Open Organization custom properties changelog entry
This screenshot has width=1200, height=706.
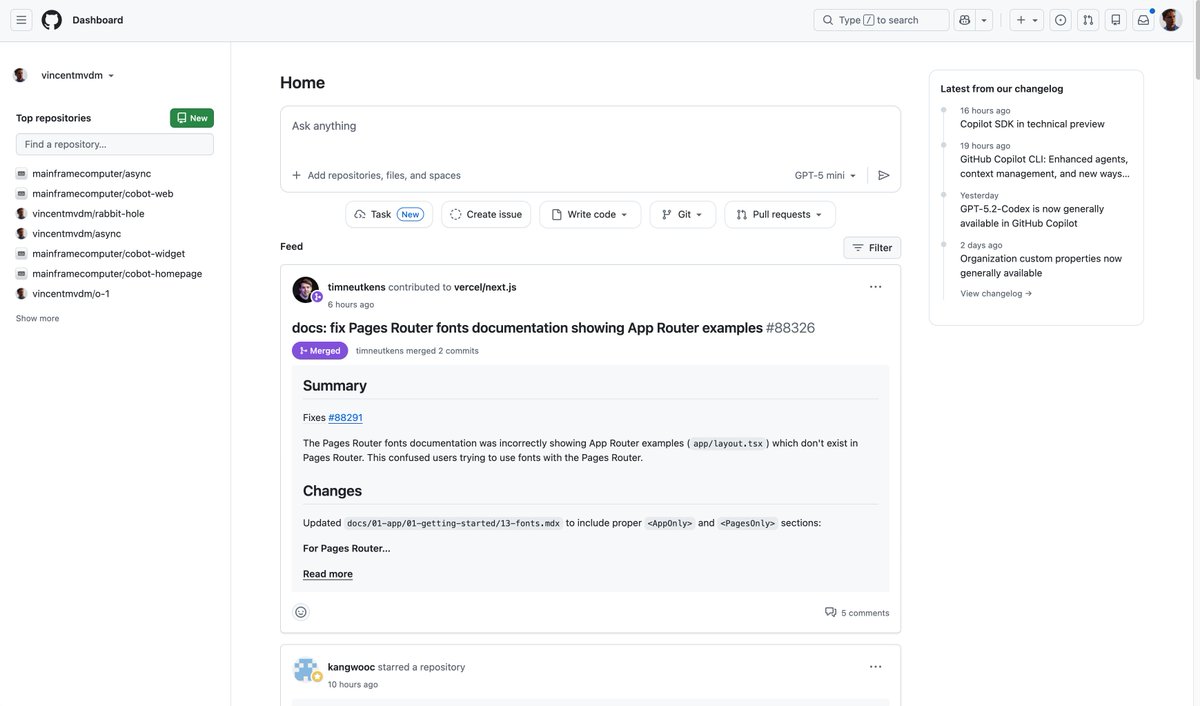1041,265
